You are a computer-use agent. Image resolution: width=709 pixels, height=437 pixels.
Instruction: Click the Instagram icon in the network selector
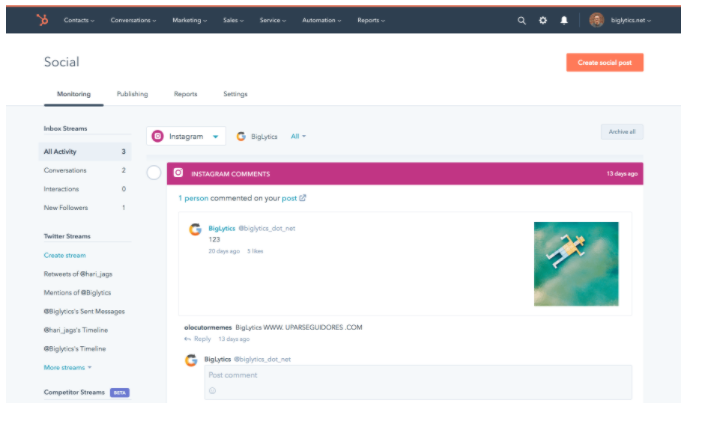pyautogui.click(x=157, y=136)
